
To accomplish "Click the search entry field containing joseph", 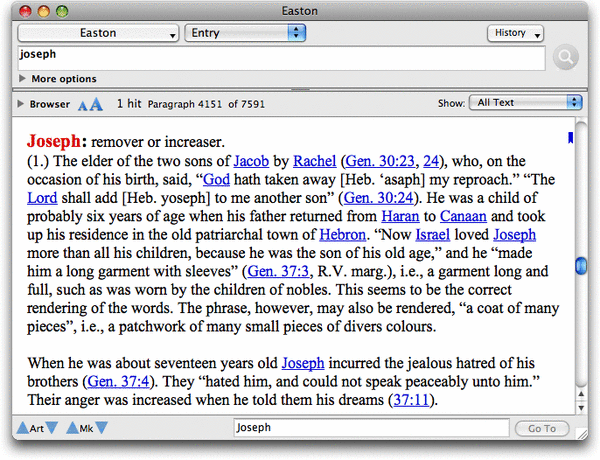I will [x=281, y=59].
